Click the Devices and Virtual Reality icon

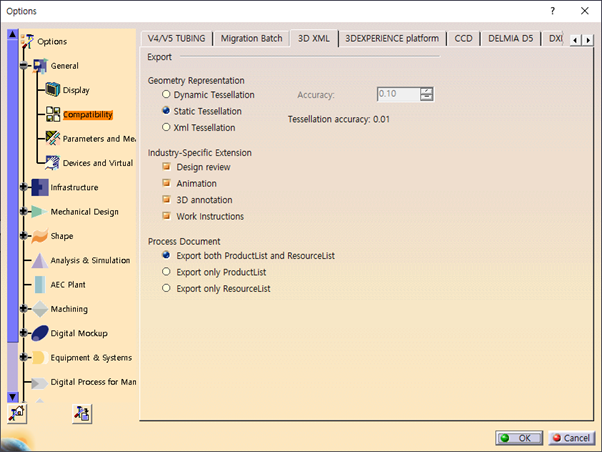[x=53, y=163]
